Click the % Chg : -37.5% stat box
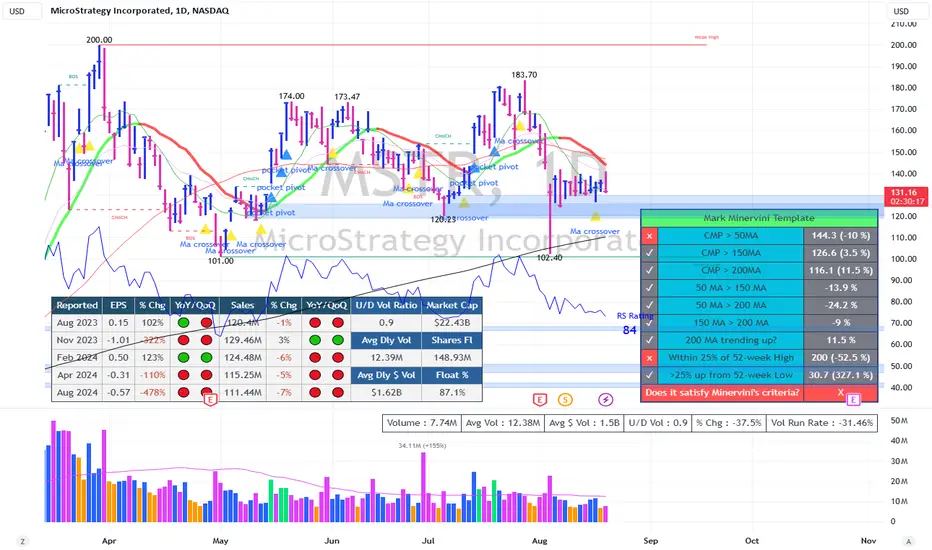This screenshot has height=550, width=932. pyautogui.click(x=729, y=423)
